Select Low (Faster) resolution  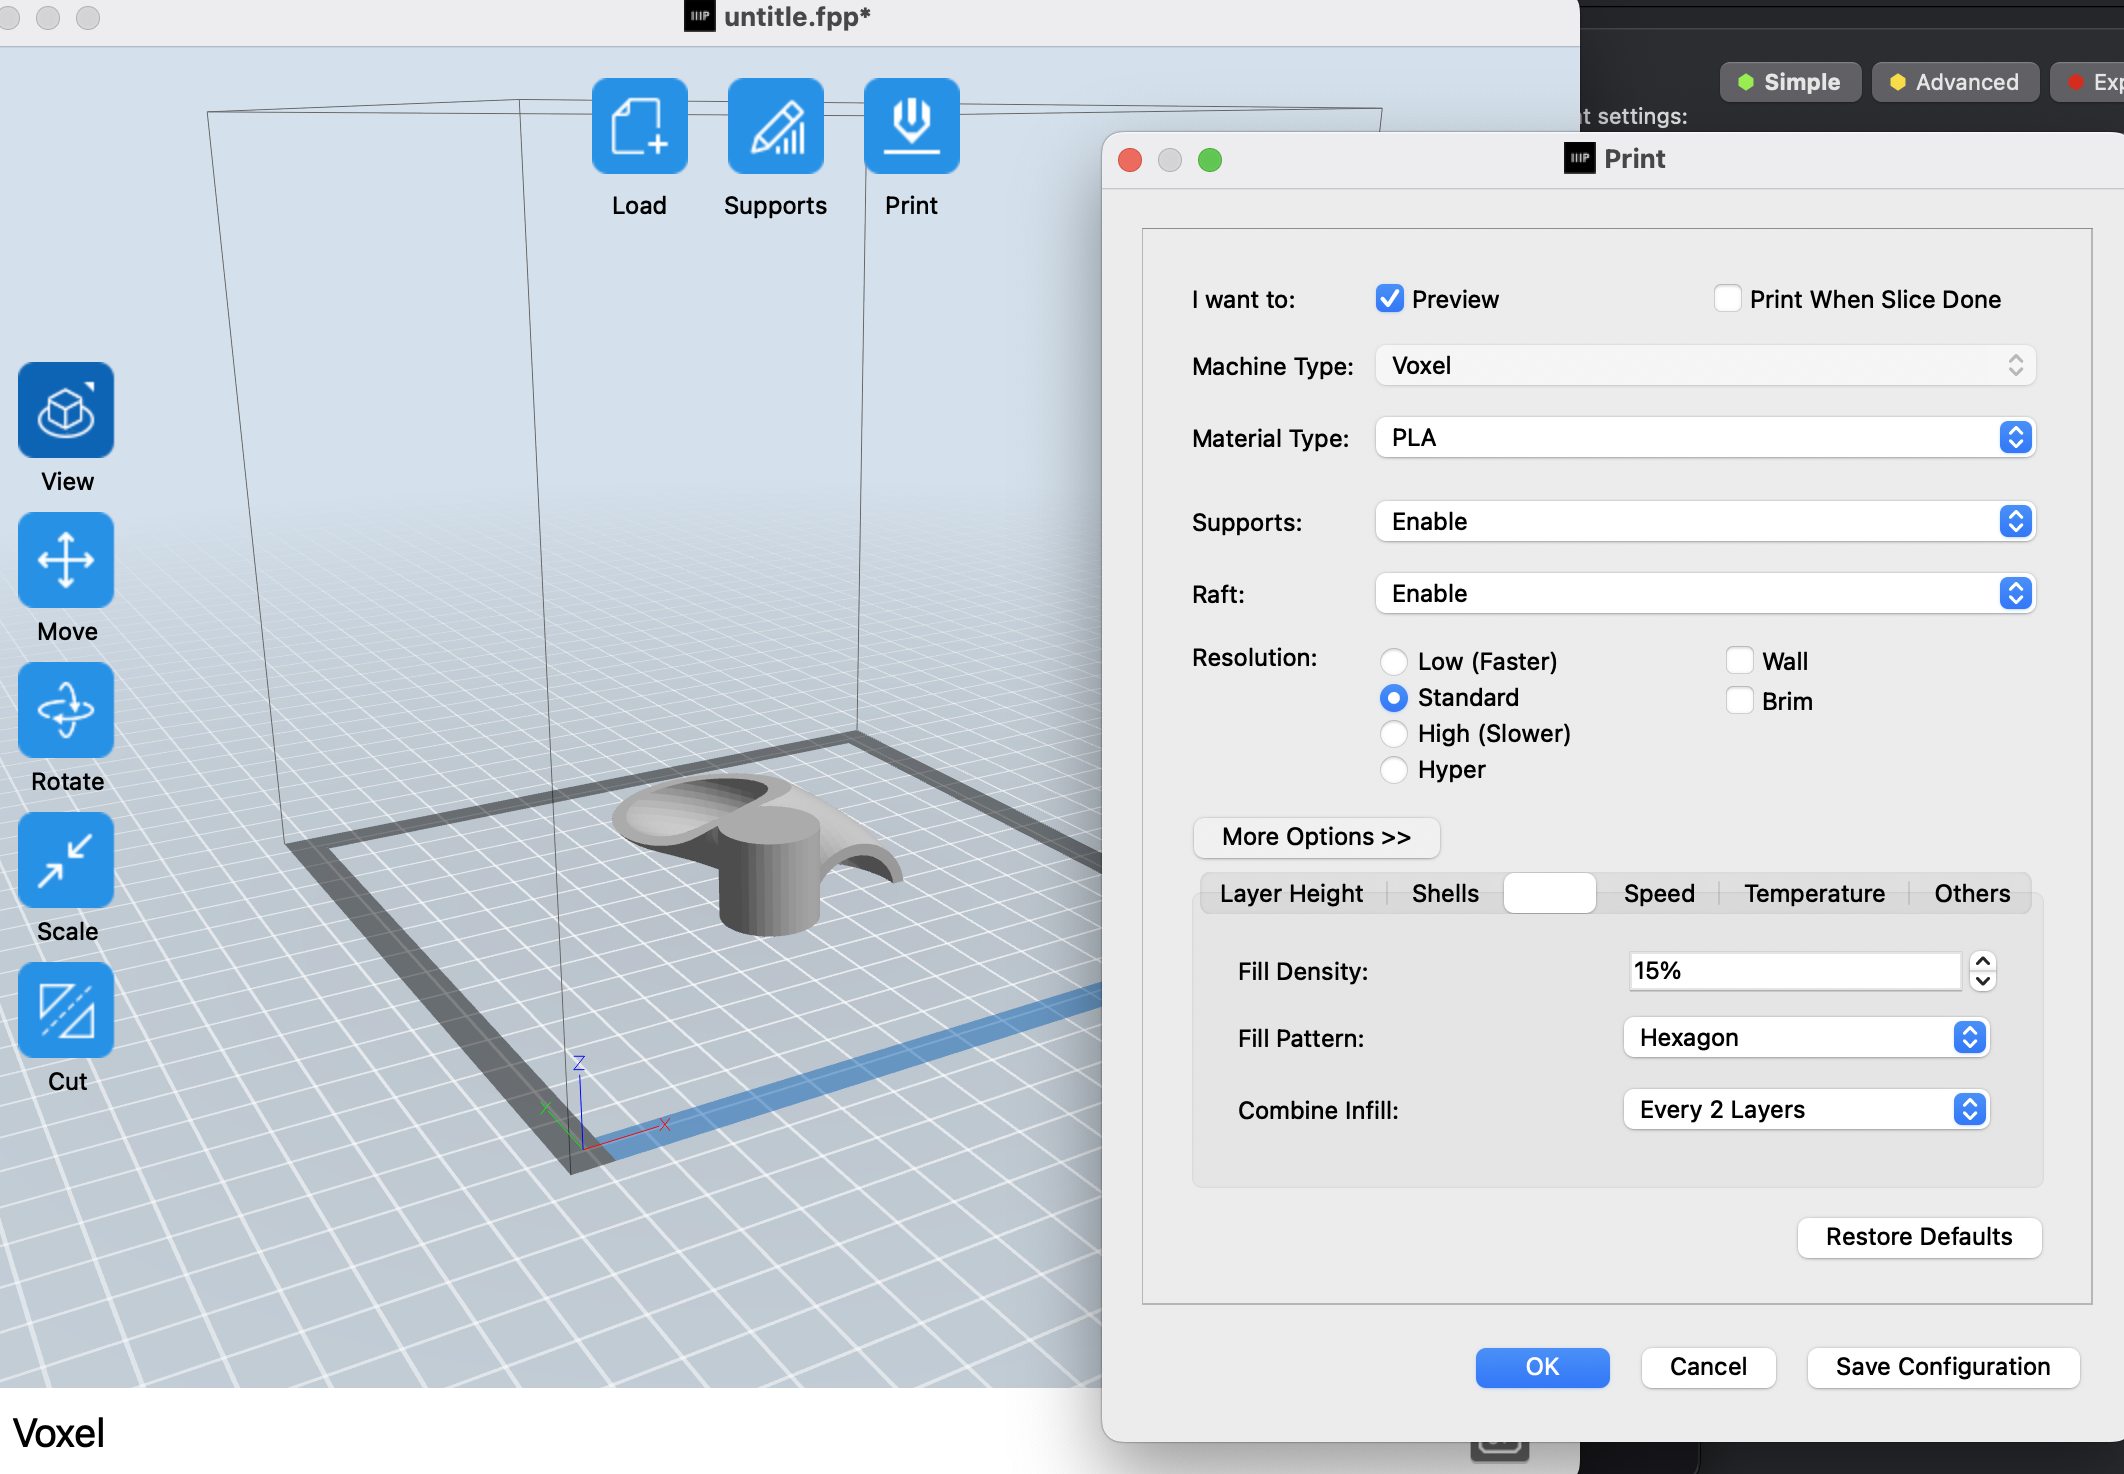(x=1393, y=662)
